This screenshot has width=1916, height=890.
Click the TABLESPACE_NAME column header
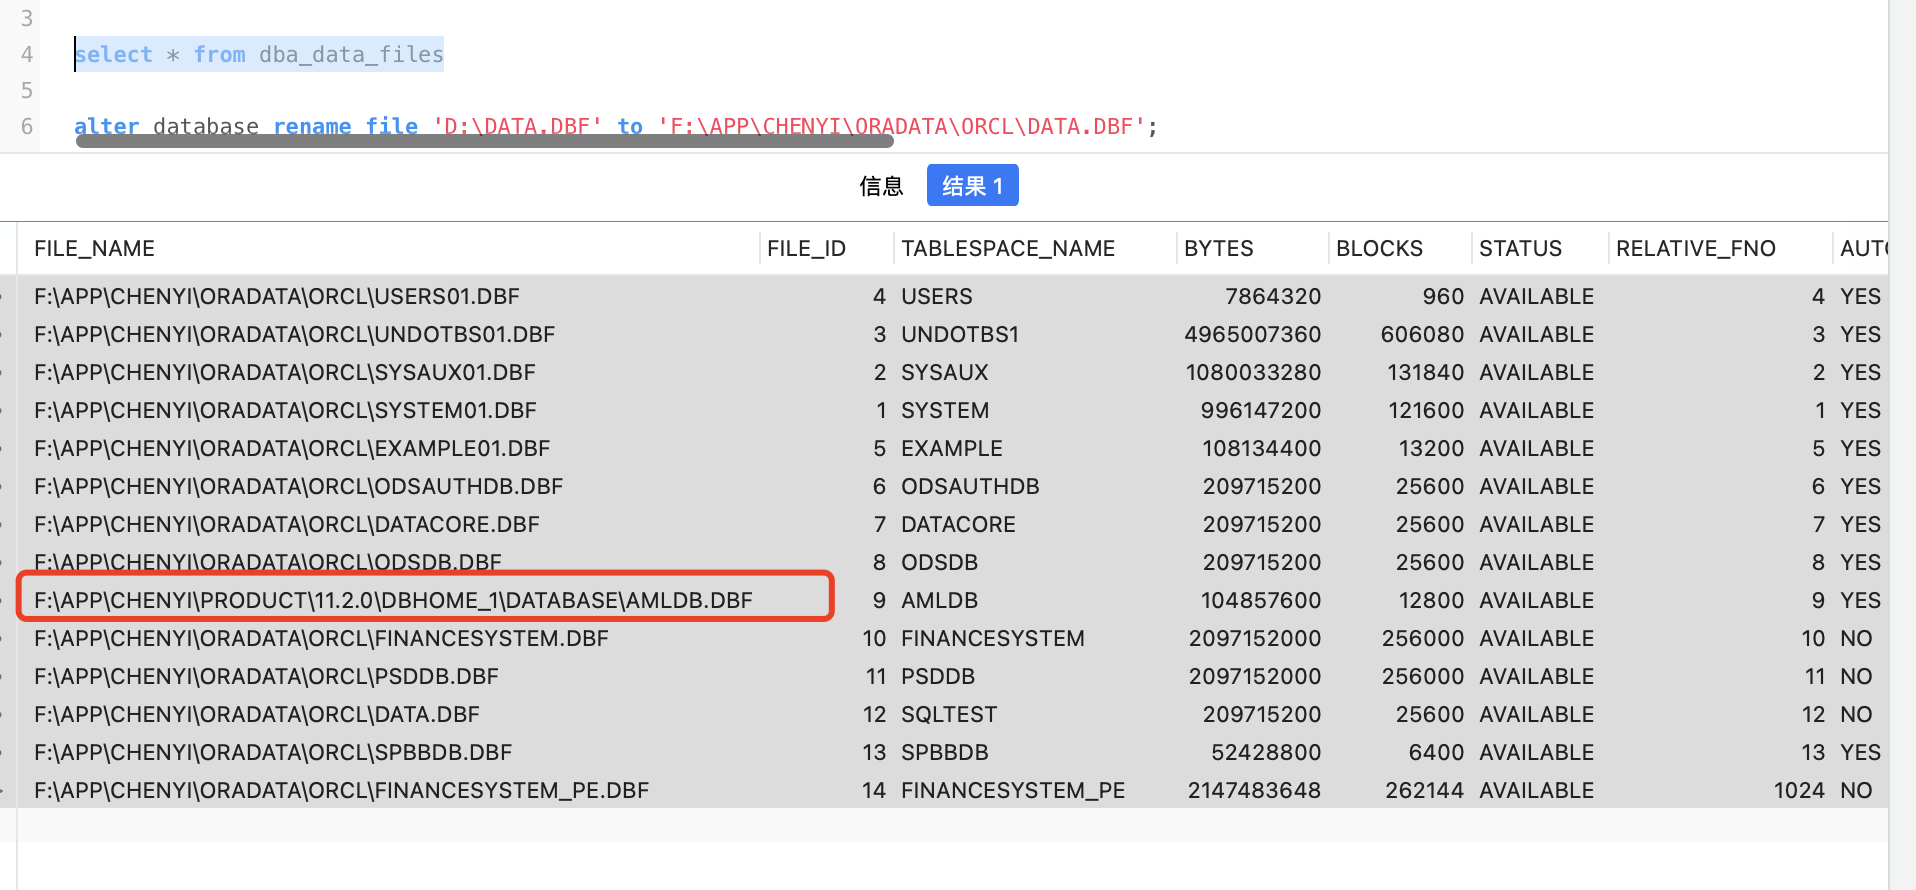coord(1007,248)
